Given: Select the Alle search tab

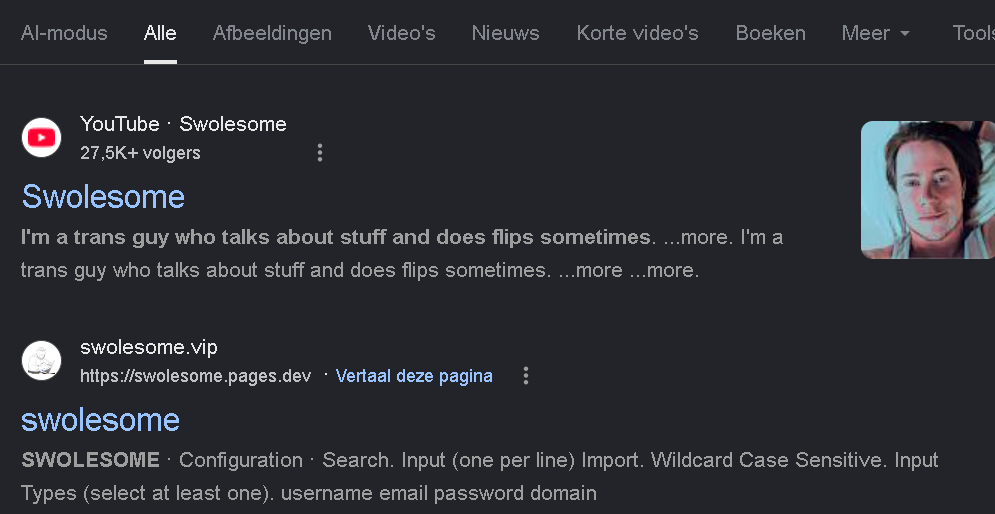Looking at the screenshot, I should click(x=160, y=33).
